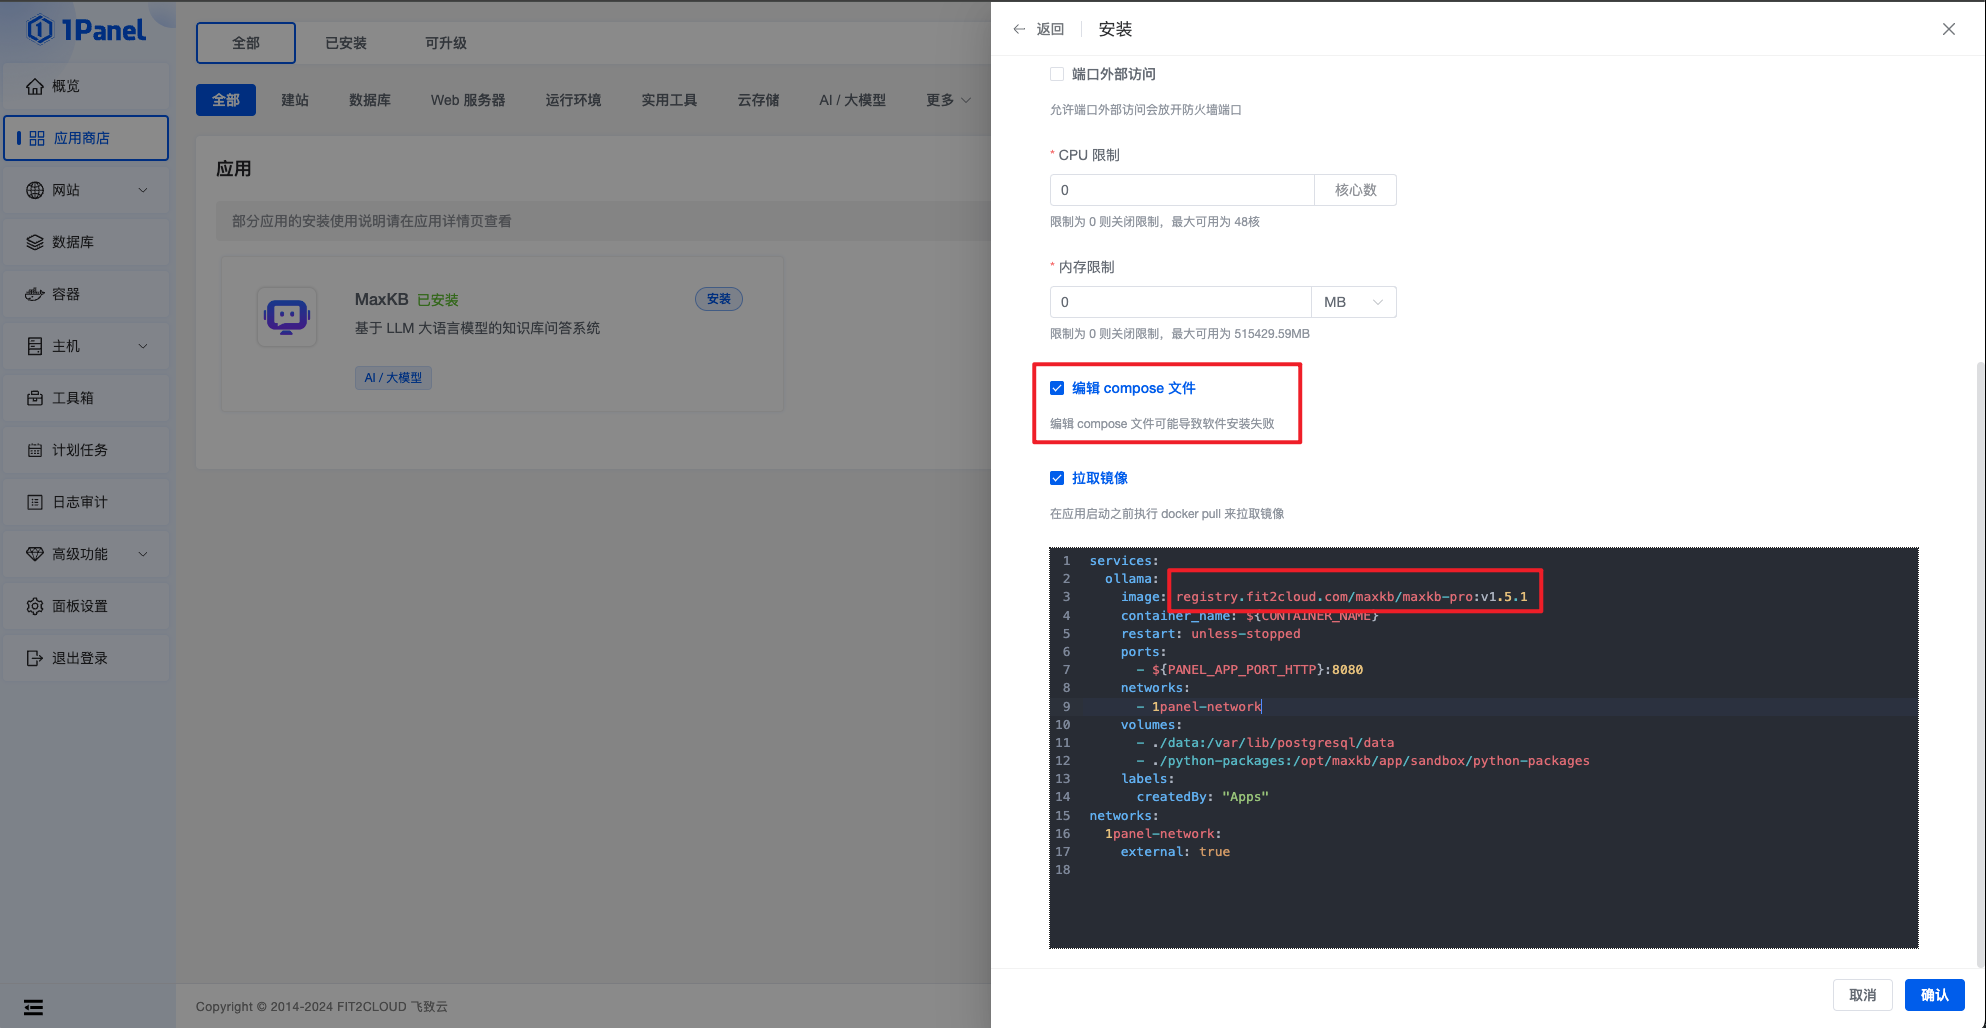
Task: Click the MaxKB robot app icon
Action: click(287, 317)
